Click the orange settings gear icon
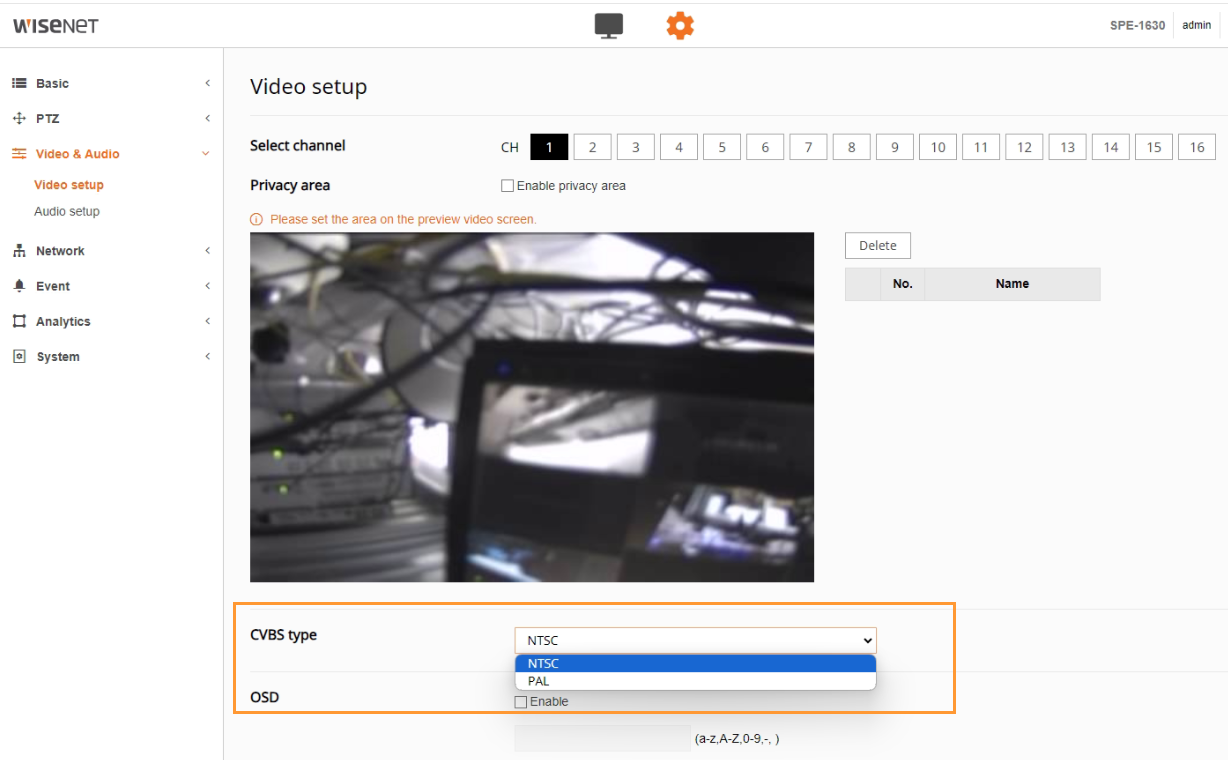Screen dimensions: 1228x760 (680, 26)
